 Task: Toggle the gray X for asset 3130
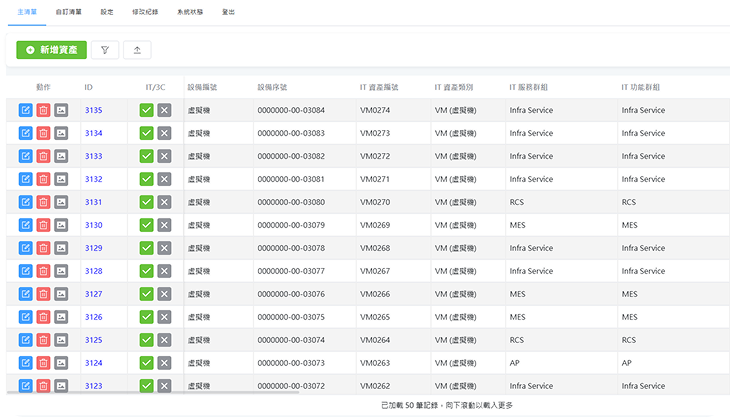164,225
